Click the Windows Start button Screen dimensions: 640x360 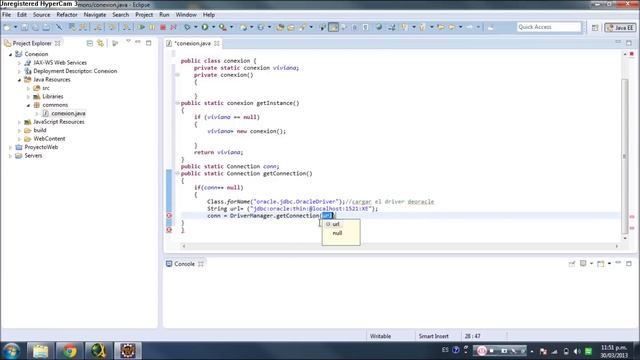tap(11, 351)
